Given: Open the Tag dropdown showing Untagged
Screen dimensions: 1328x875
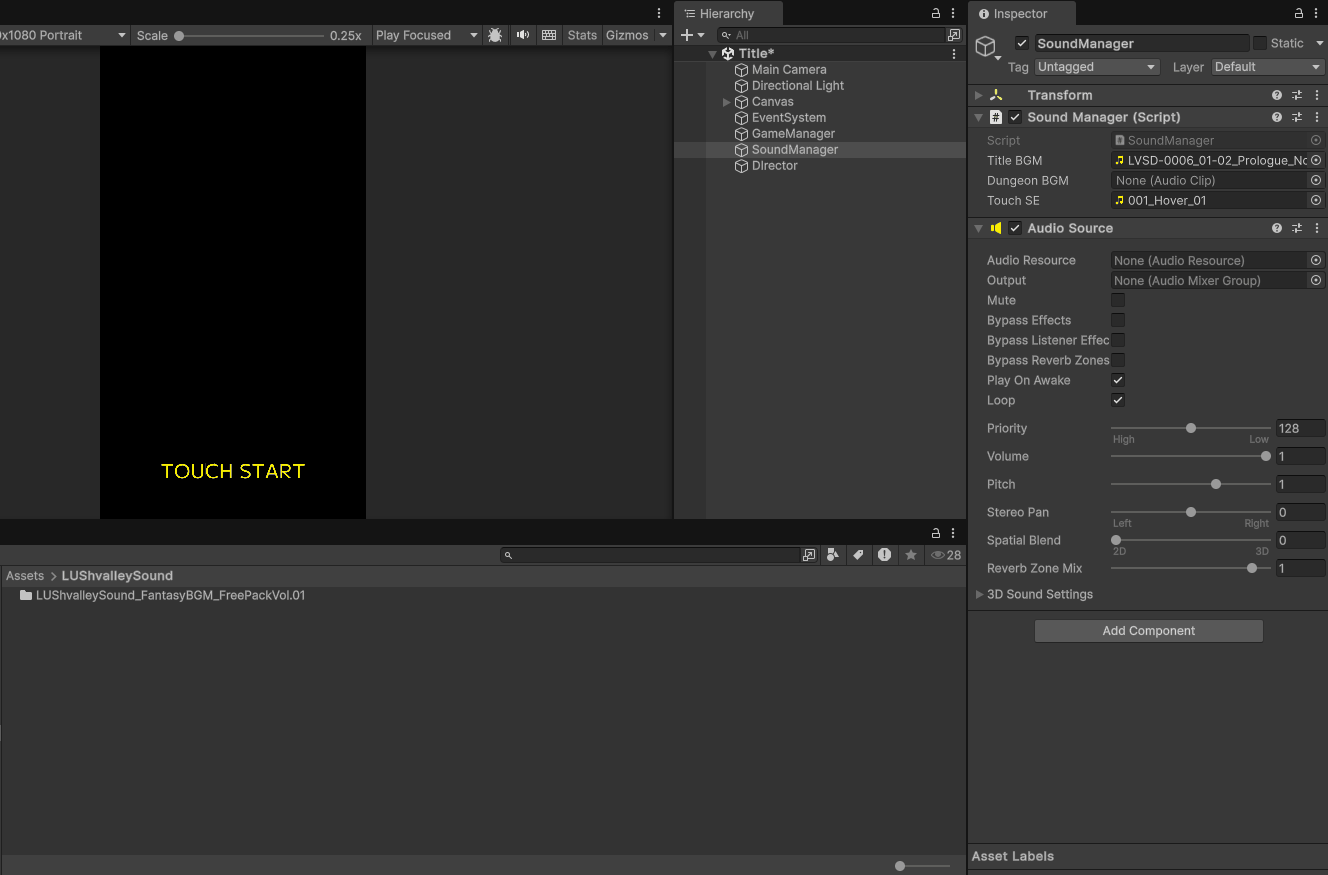Looking at the screenshot, I should click(1096, 67).
